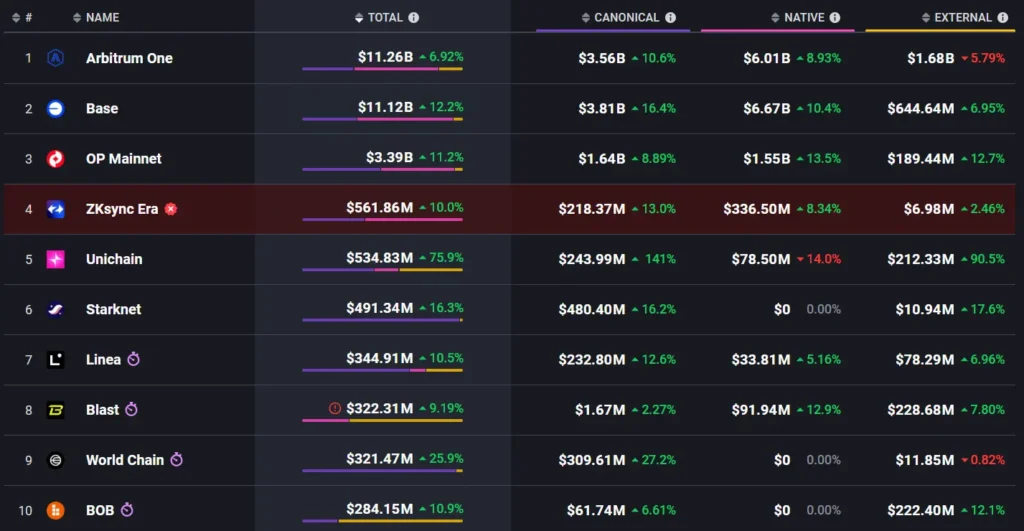Click the OP Mainnet logo icon
Viewport: 1024px width, 531px height.
click(x=56, y=159)
